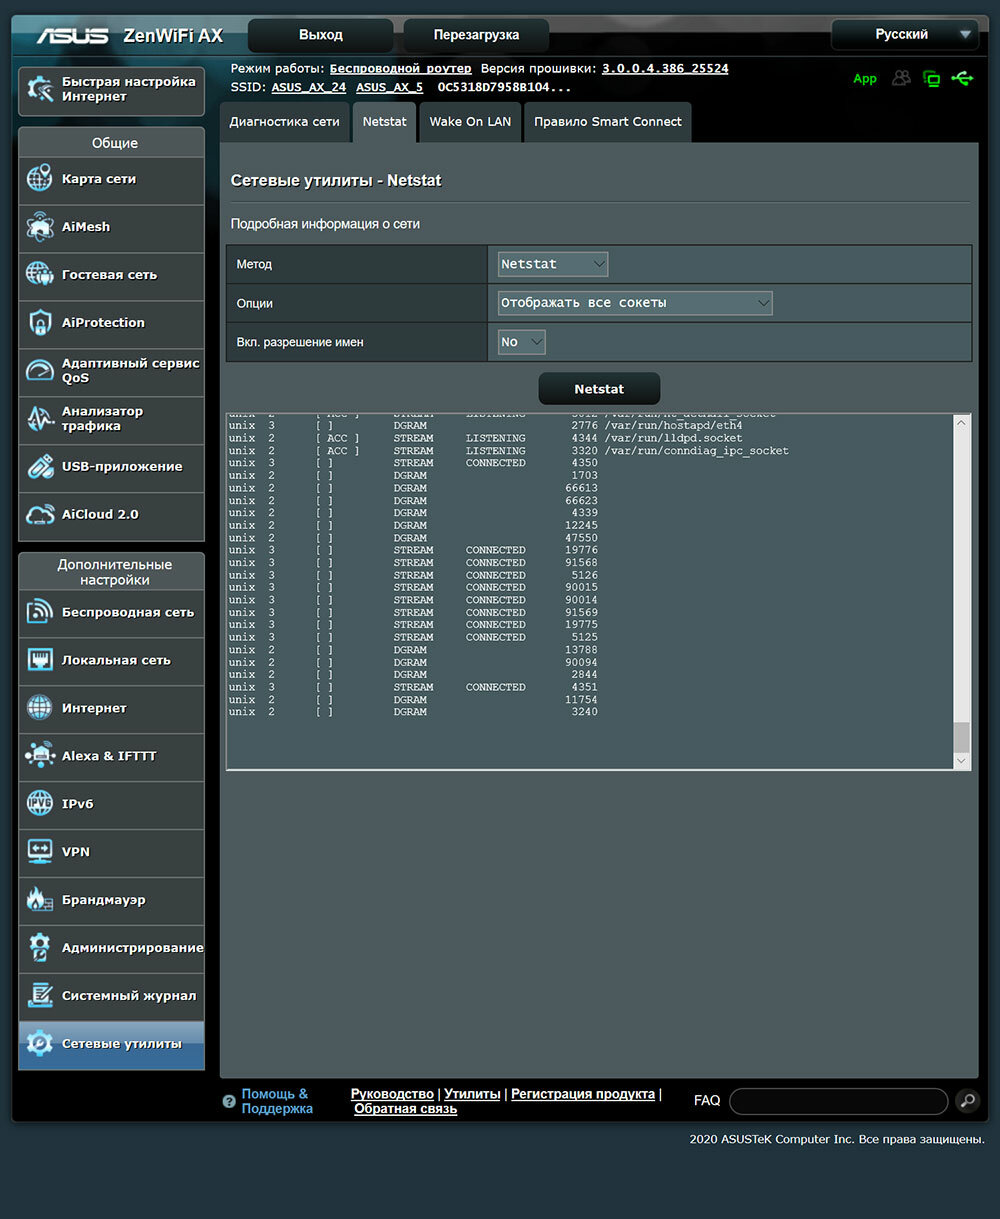Click the output scrollbar up arrow
This screenshot has width=1000, height=1219.
click(962, 422)
